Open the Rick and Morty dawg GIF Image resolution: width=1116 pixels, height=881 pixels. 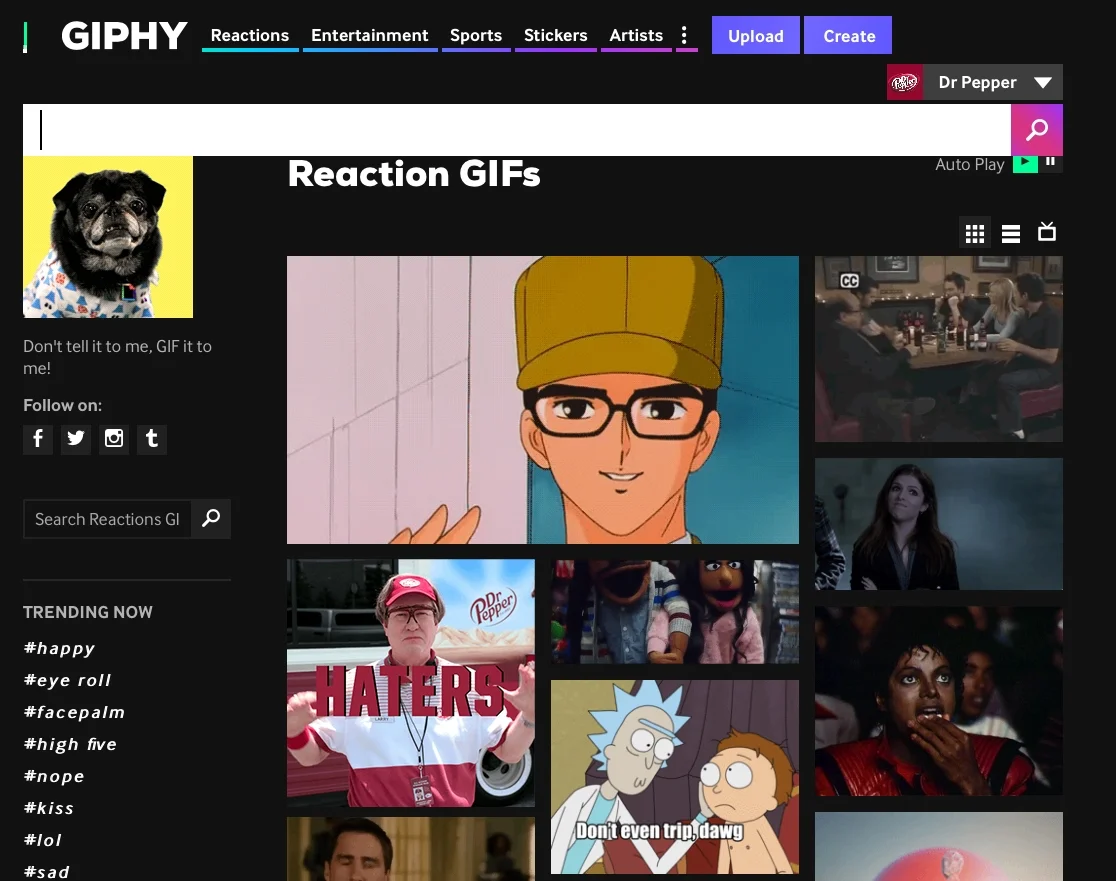675,777
